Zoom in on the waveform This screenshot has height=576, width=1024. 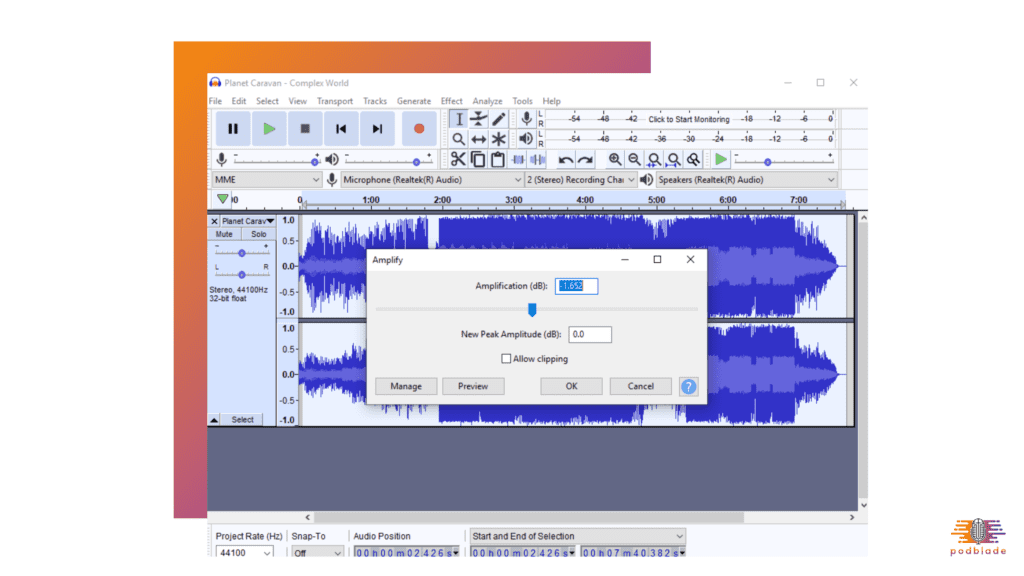[x=615, y=159]
